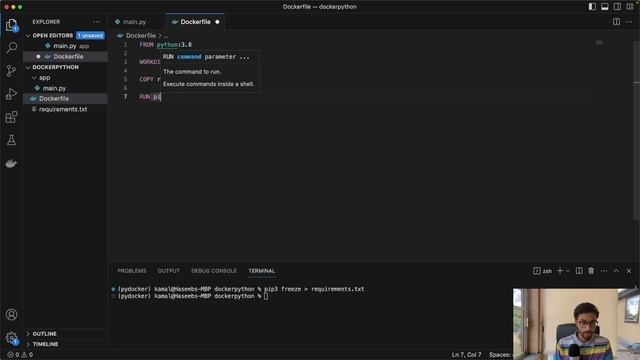Click breadcrumb ellipsis after Dockerfile
Image resolution: width=640 pixels, height=360 pixels.
point(166,36)
